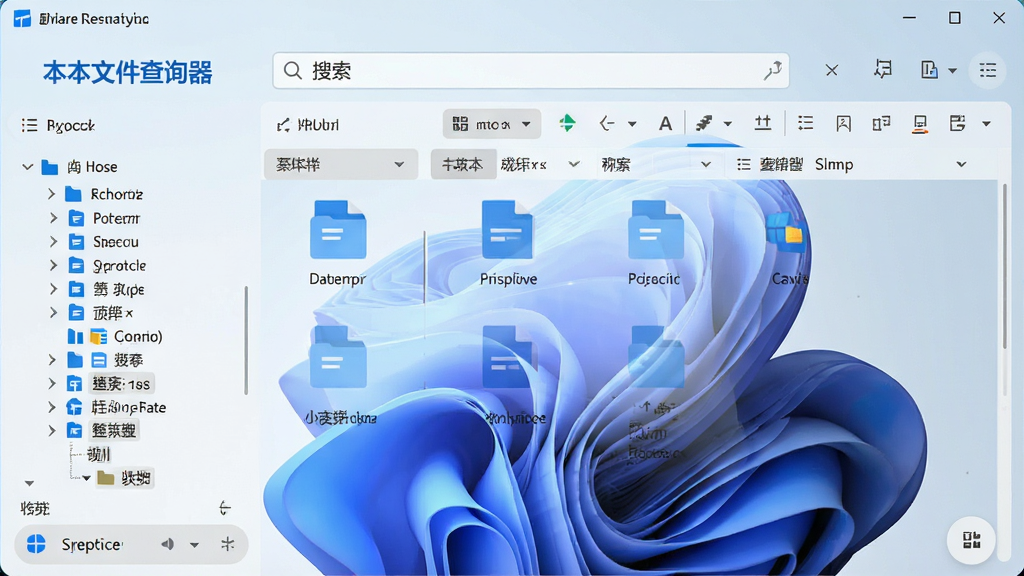Click the sidebar vertical scrollbar
The height and width of the screenshot is (576, 1024).
[246, 340]
